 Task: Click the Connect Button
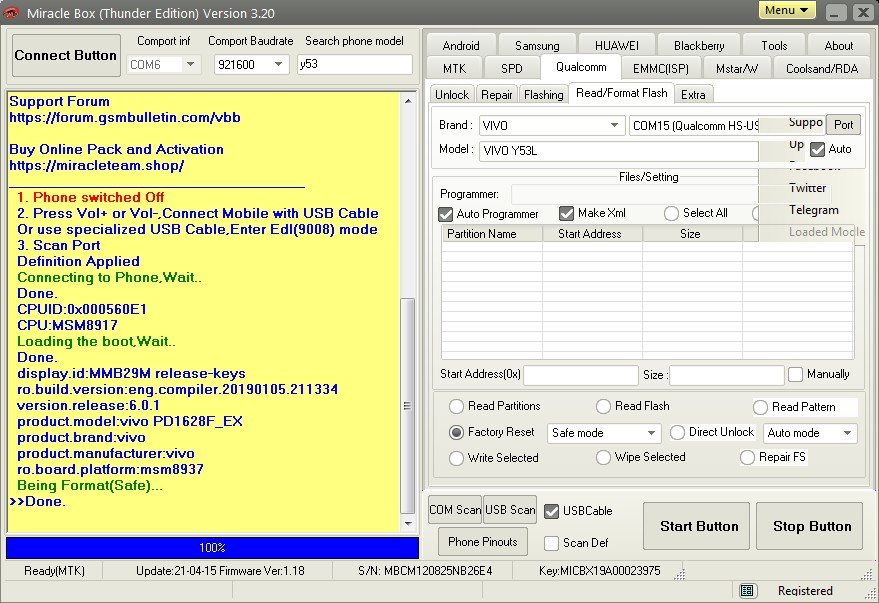coord(66,55)
